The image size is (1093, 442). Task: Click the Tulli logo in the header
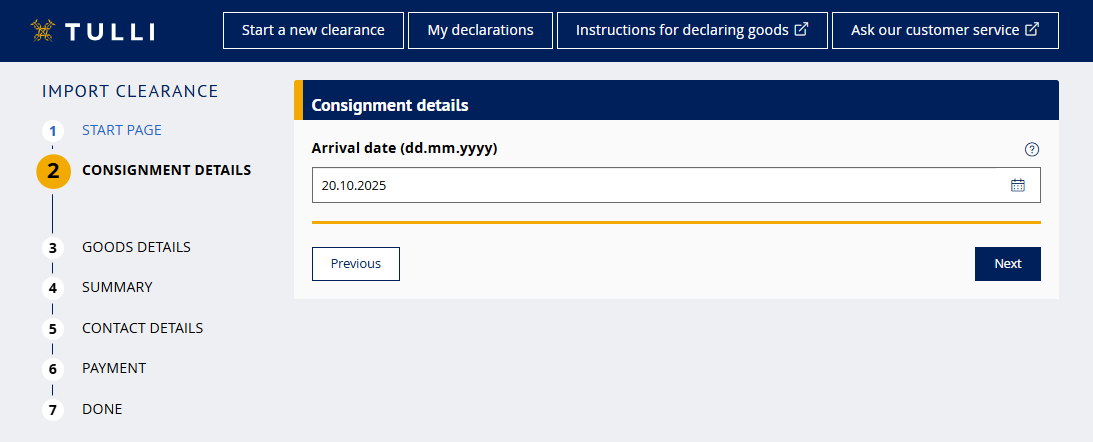tap(92, 30)
